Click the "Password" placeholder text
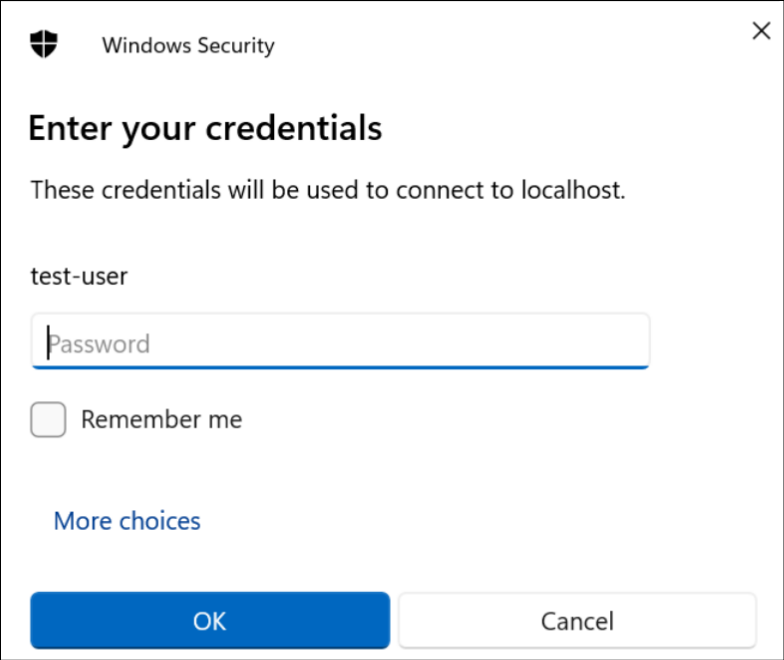 100,344
